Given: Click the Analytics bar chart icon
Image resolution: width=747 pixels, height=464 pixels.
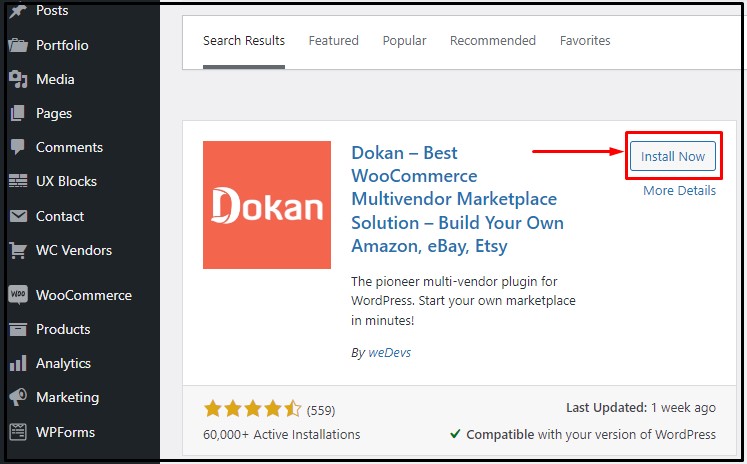Looking at the screenshot, I should coord(18,363).
